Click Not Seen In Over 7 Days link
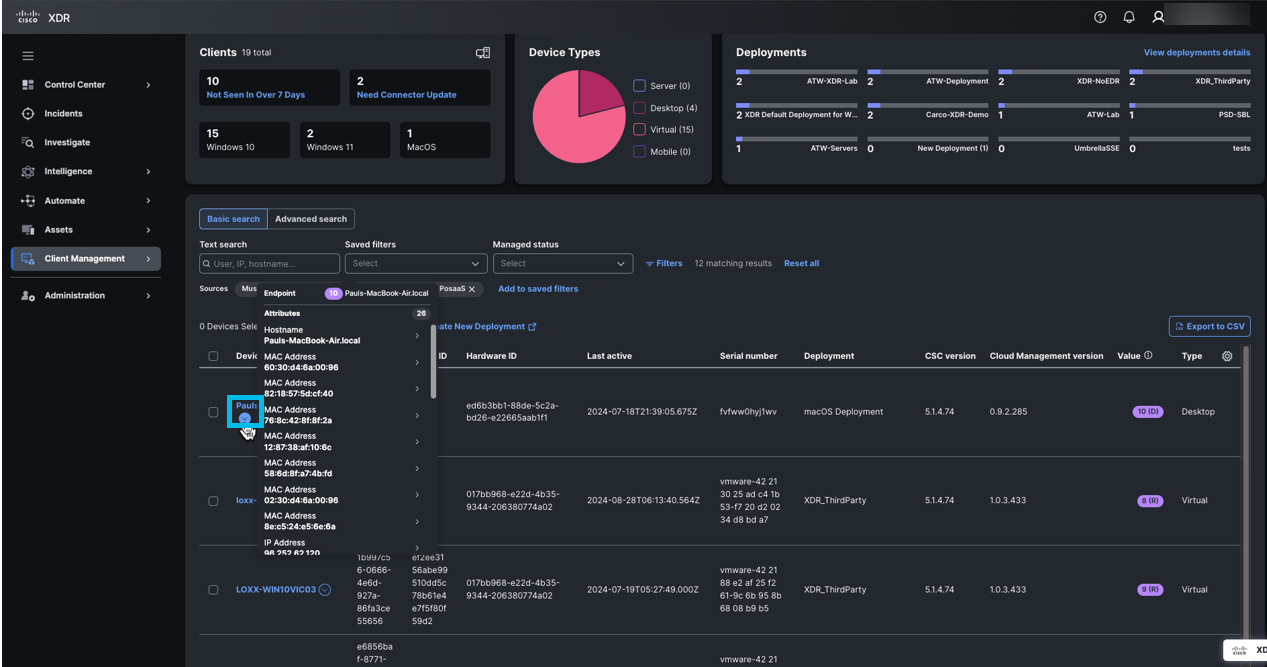 click(x=256, y=95)
